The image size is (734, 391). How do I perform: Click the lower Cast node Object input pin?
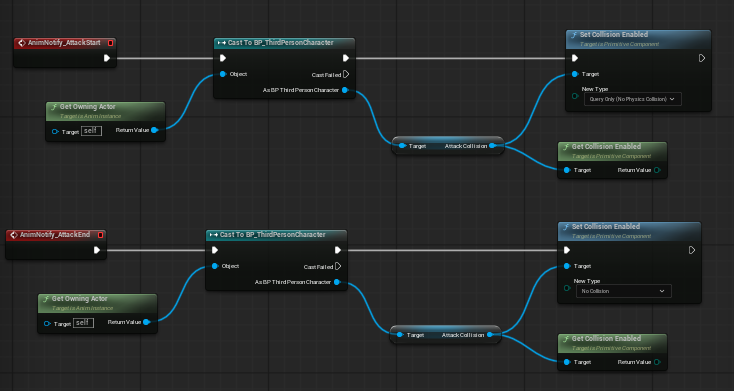pos(215,266)
